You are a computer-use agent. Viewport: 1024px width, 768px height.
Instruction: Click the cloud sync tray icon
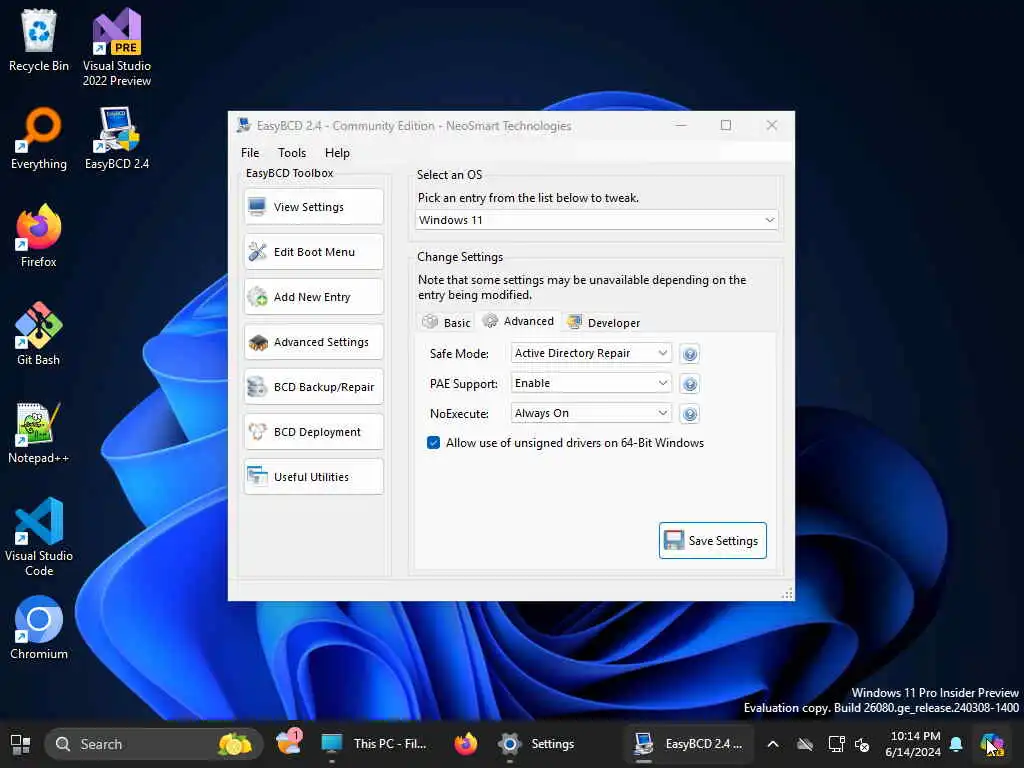(805, 744)
